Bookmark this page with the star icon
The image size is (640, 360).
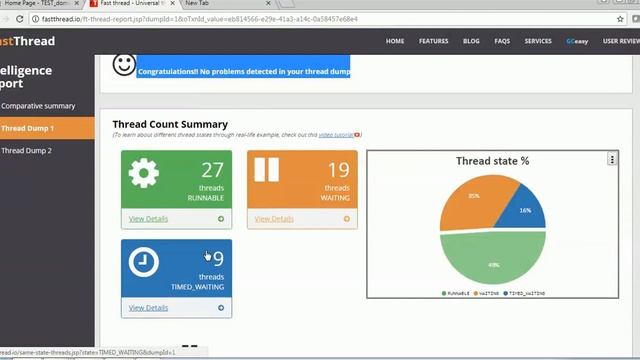620,19
